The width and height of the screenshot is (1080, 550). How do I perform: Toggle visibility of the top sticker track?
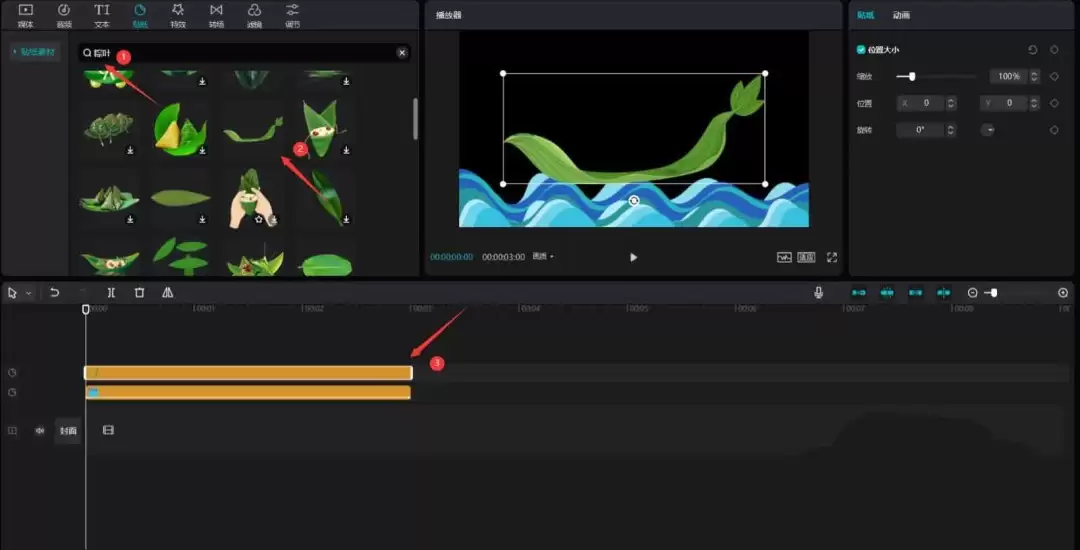tap(12, 372)
